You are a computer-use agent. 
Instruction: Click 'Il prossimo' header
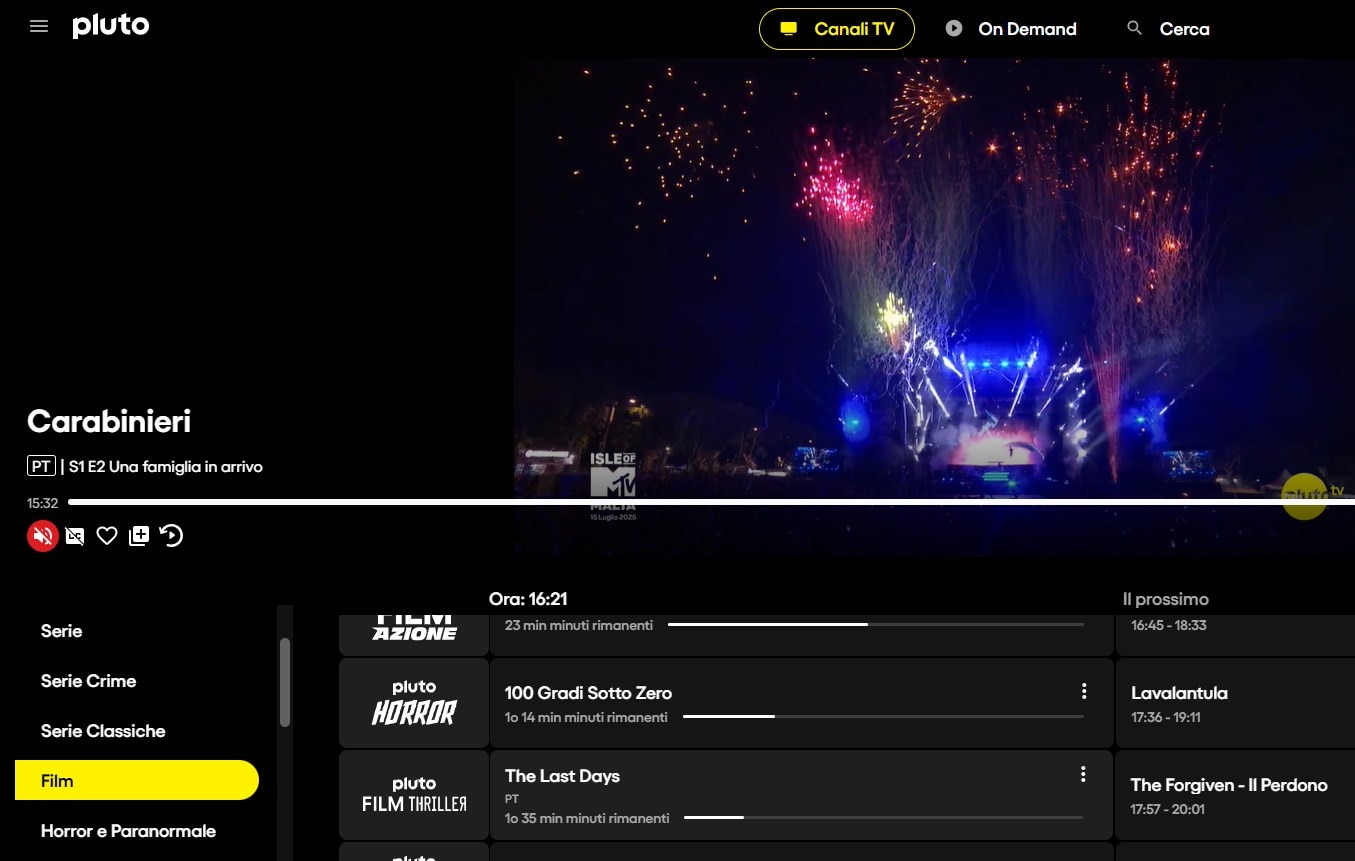tap(1165, 599)
